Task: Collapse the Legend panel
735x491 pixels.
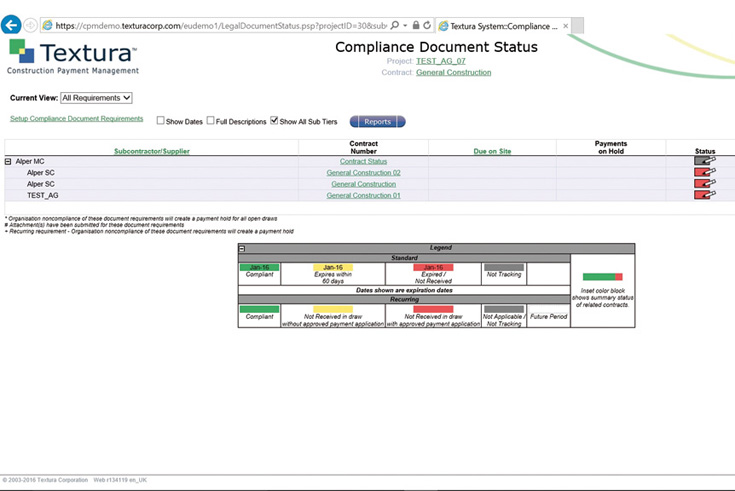Action: point(243,248)
